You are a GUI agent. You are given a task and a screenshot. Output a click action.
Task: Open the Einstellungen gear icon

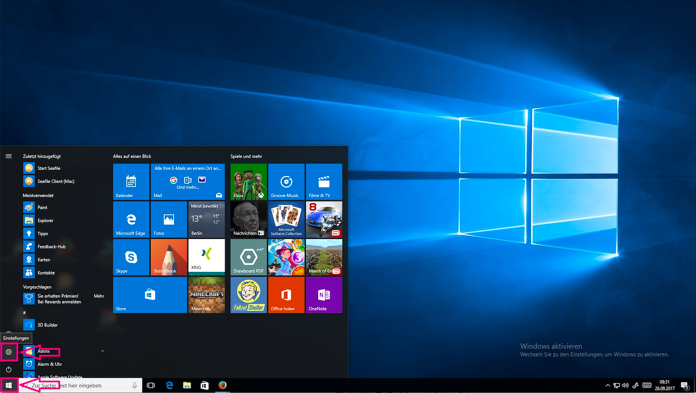[x=8, y=352]
